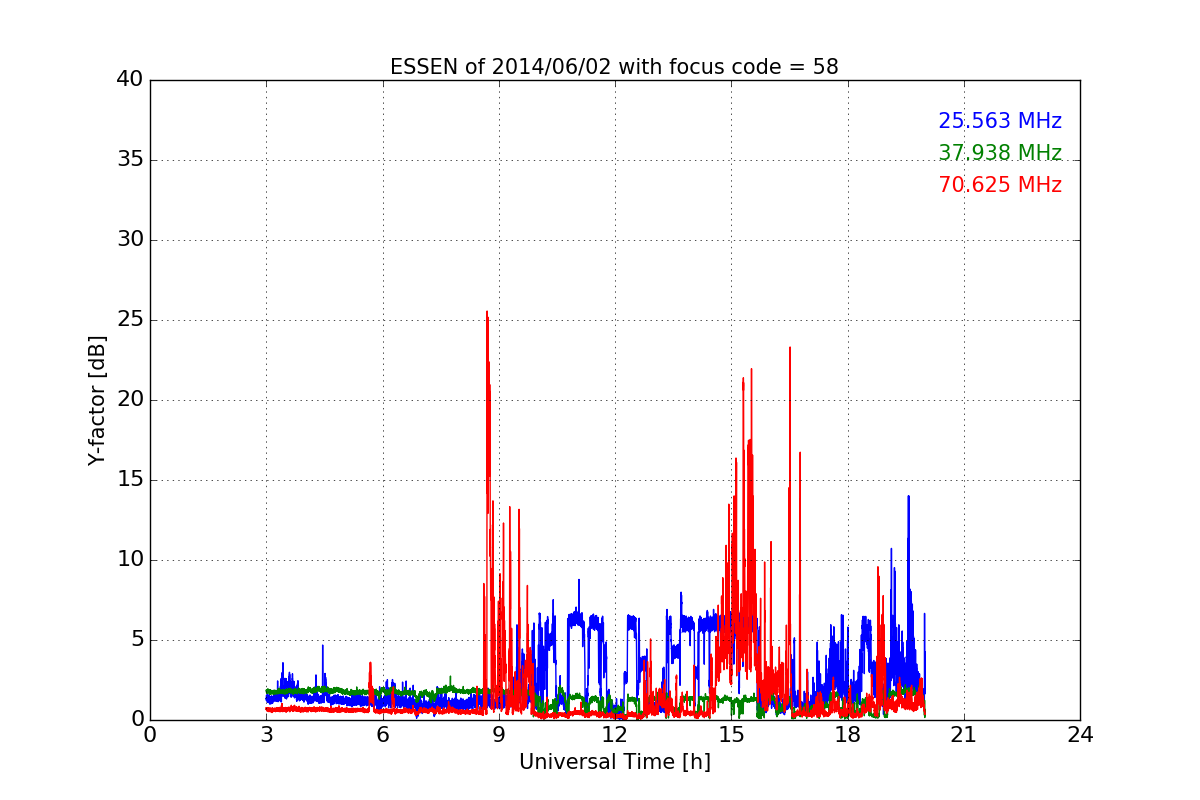Click y-axis tick label 35
The image size is (1200, 800).
click(x=130, y=159)
